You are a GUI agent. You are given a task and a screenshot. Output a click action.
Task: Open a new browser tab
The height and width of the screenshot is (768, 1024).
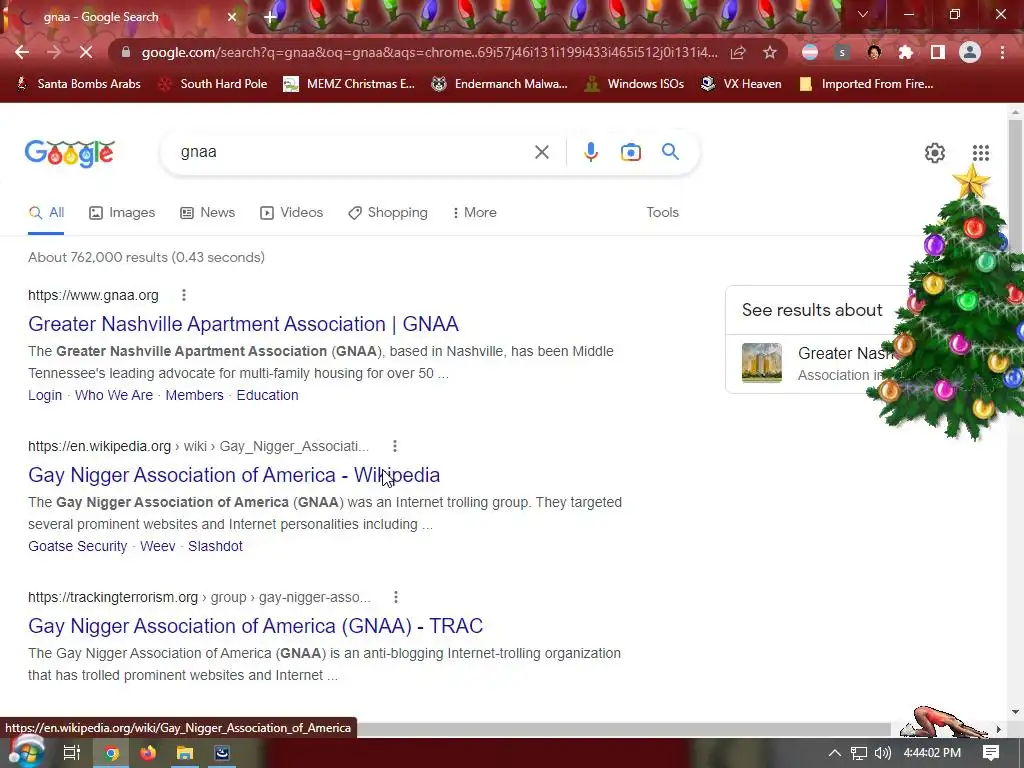point(270,17)
